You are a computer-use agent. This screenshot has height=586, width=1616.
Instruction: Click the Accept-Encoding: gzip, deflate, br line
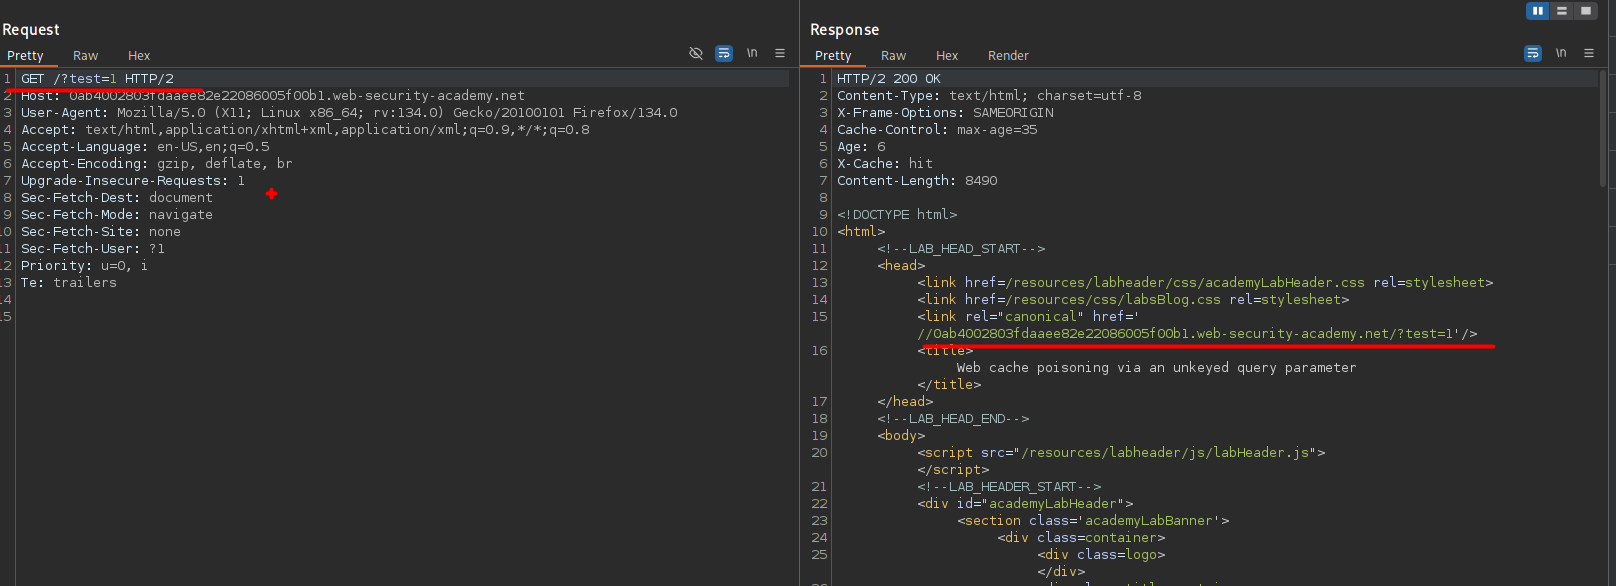click(157, 164)
